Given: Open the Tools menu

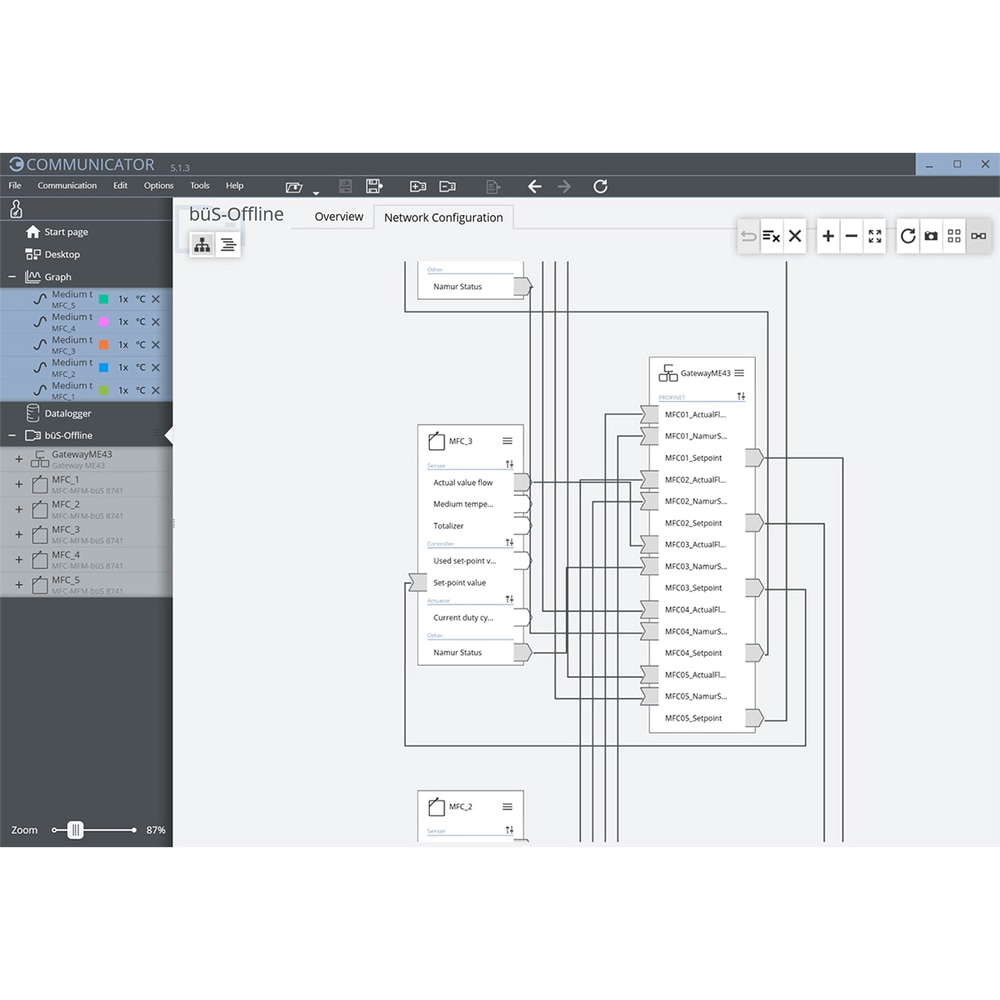Looking at the screenshot, I should coord(200,186).
